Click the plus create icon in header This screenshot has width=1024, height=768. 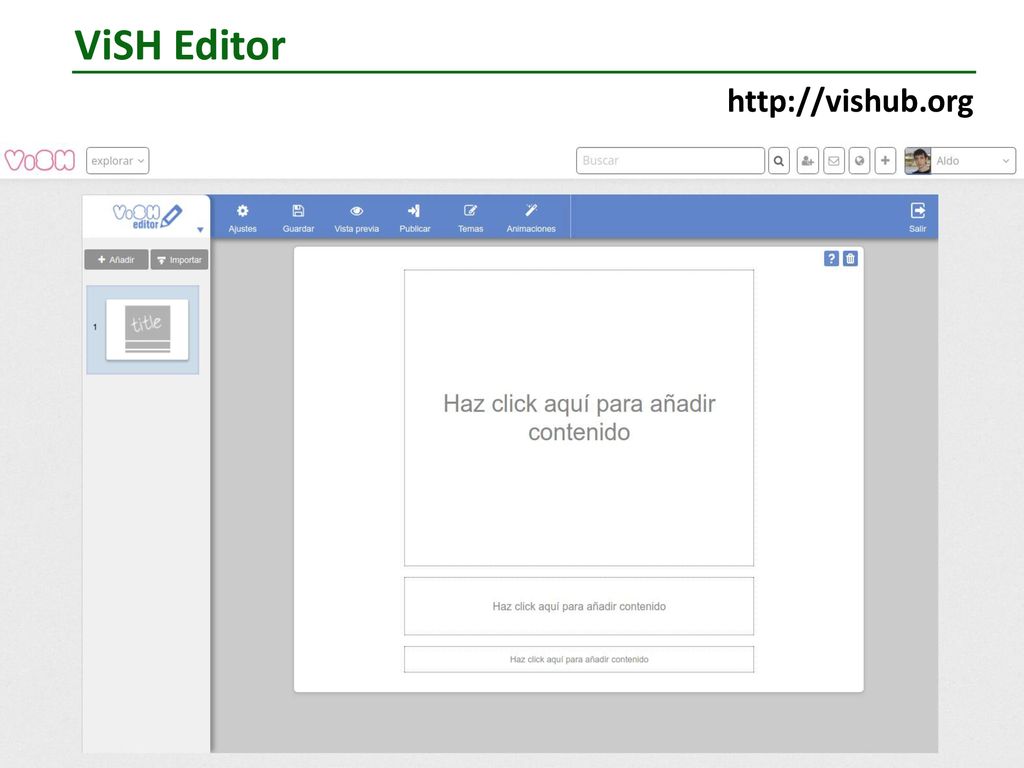click(x=885, y=161)
